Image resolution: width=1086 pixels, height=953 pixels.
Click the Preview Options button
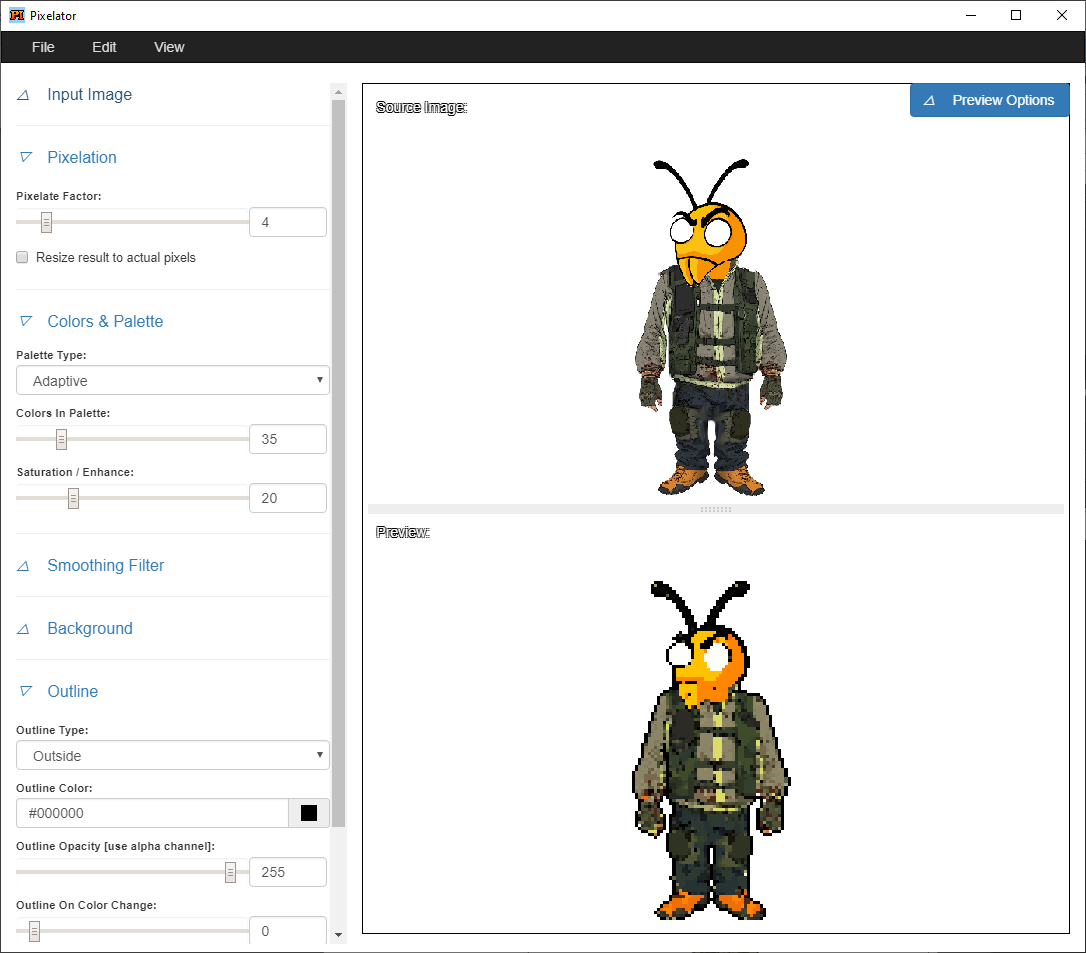point(989,100)
